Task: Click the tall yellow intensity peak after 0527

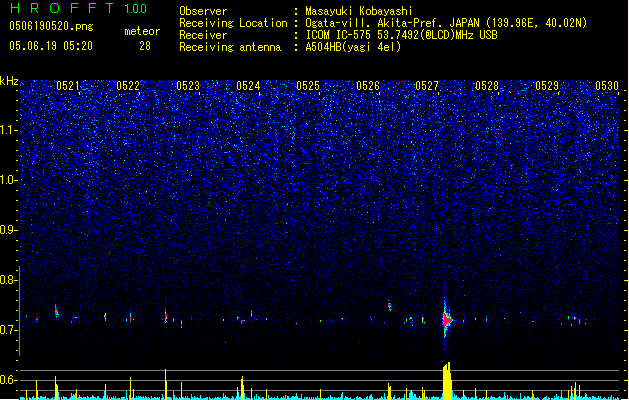Action: tap(447, 381)
